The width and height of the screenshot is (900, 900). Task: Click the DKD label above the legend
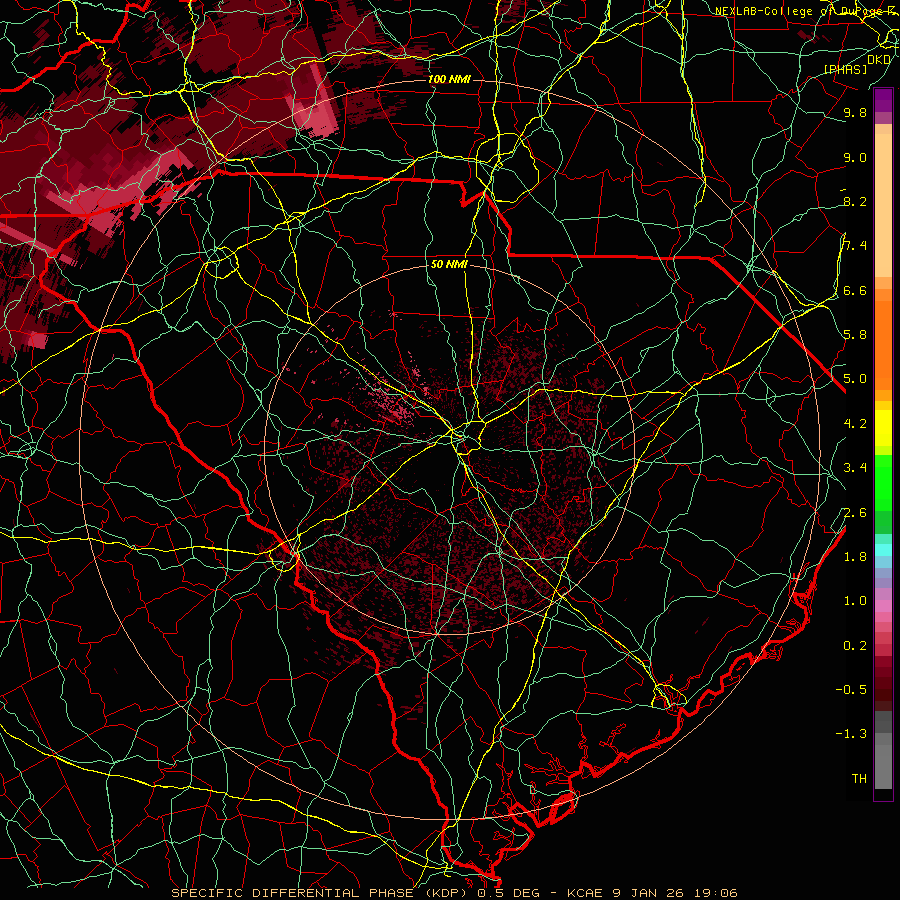pyautogui.click(x=879, y=59)
